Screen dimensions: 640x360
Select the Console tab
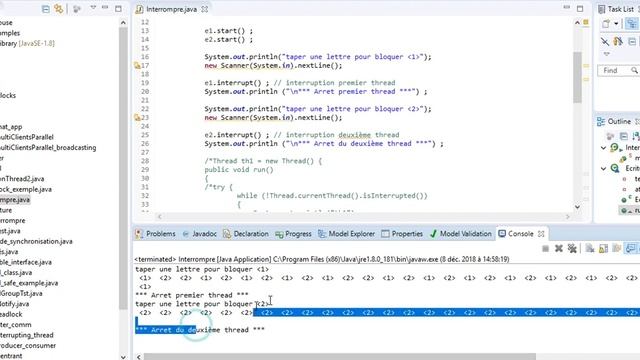tap(516, 234)
